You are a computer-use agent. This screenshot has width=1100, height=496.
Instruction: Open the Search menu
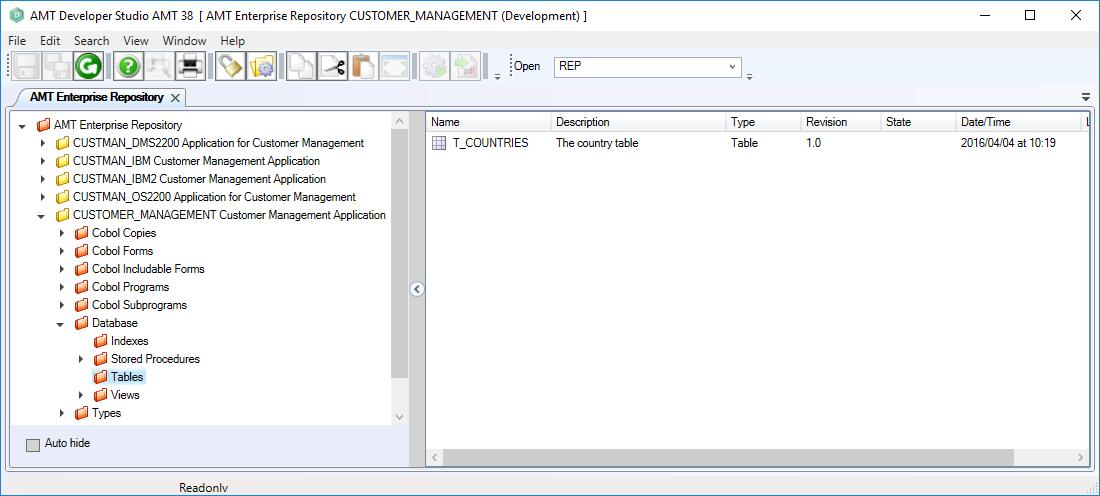(92, 41)
